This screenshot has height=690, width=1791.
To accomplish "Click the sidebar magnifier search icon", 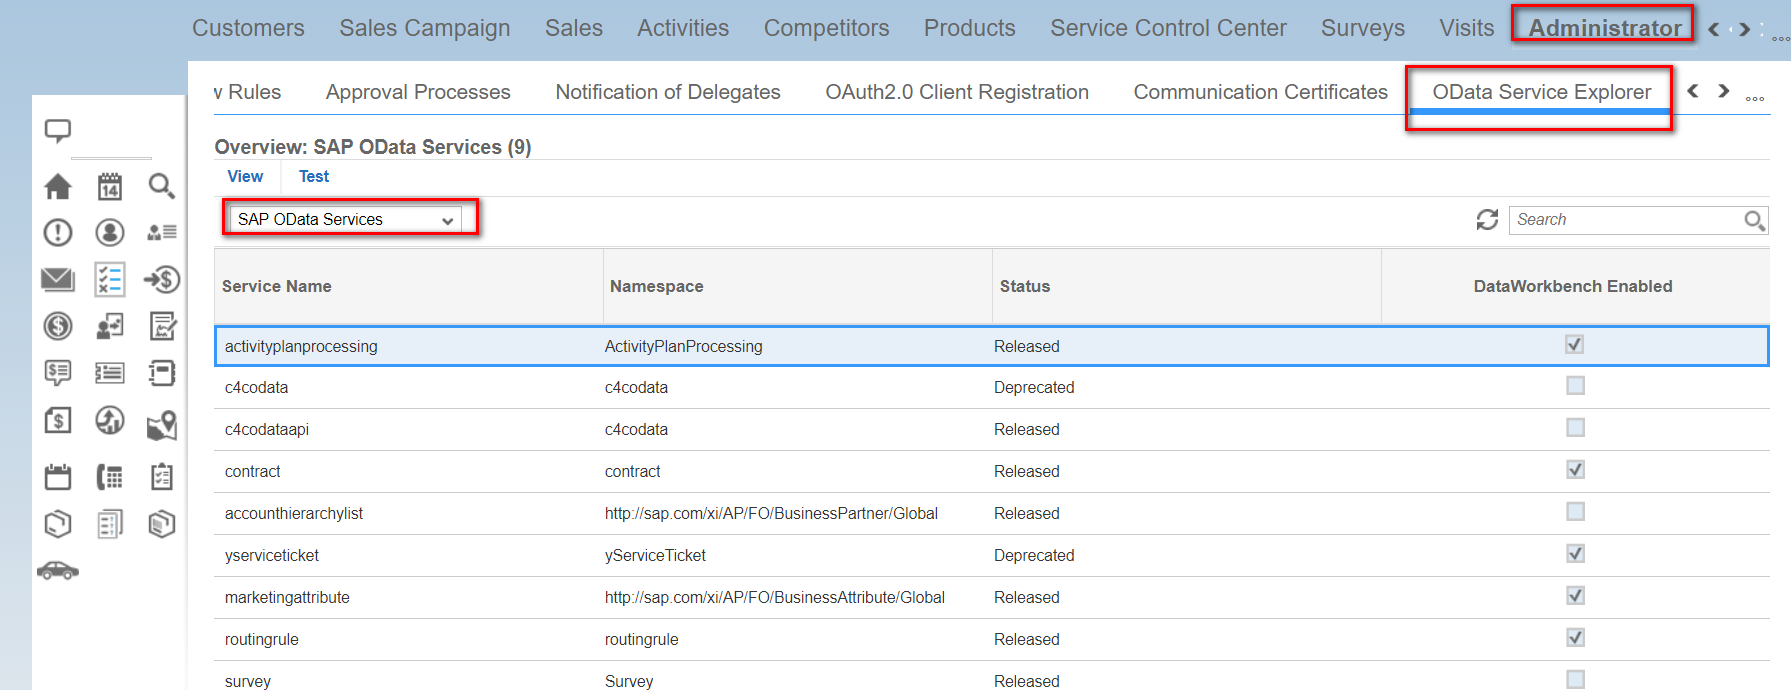I will [161, 186].
